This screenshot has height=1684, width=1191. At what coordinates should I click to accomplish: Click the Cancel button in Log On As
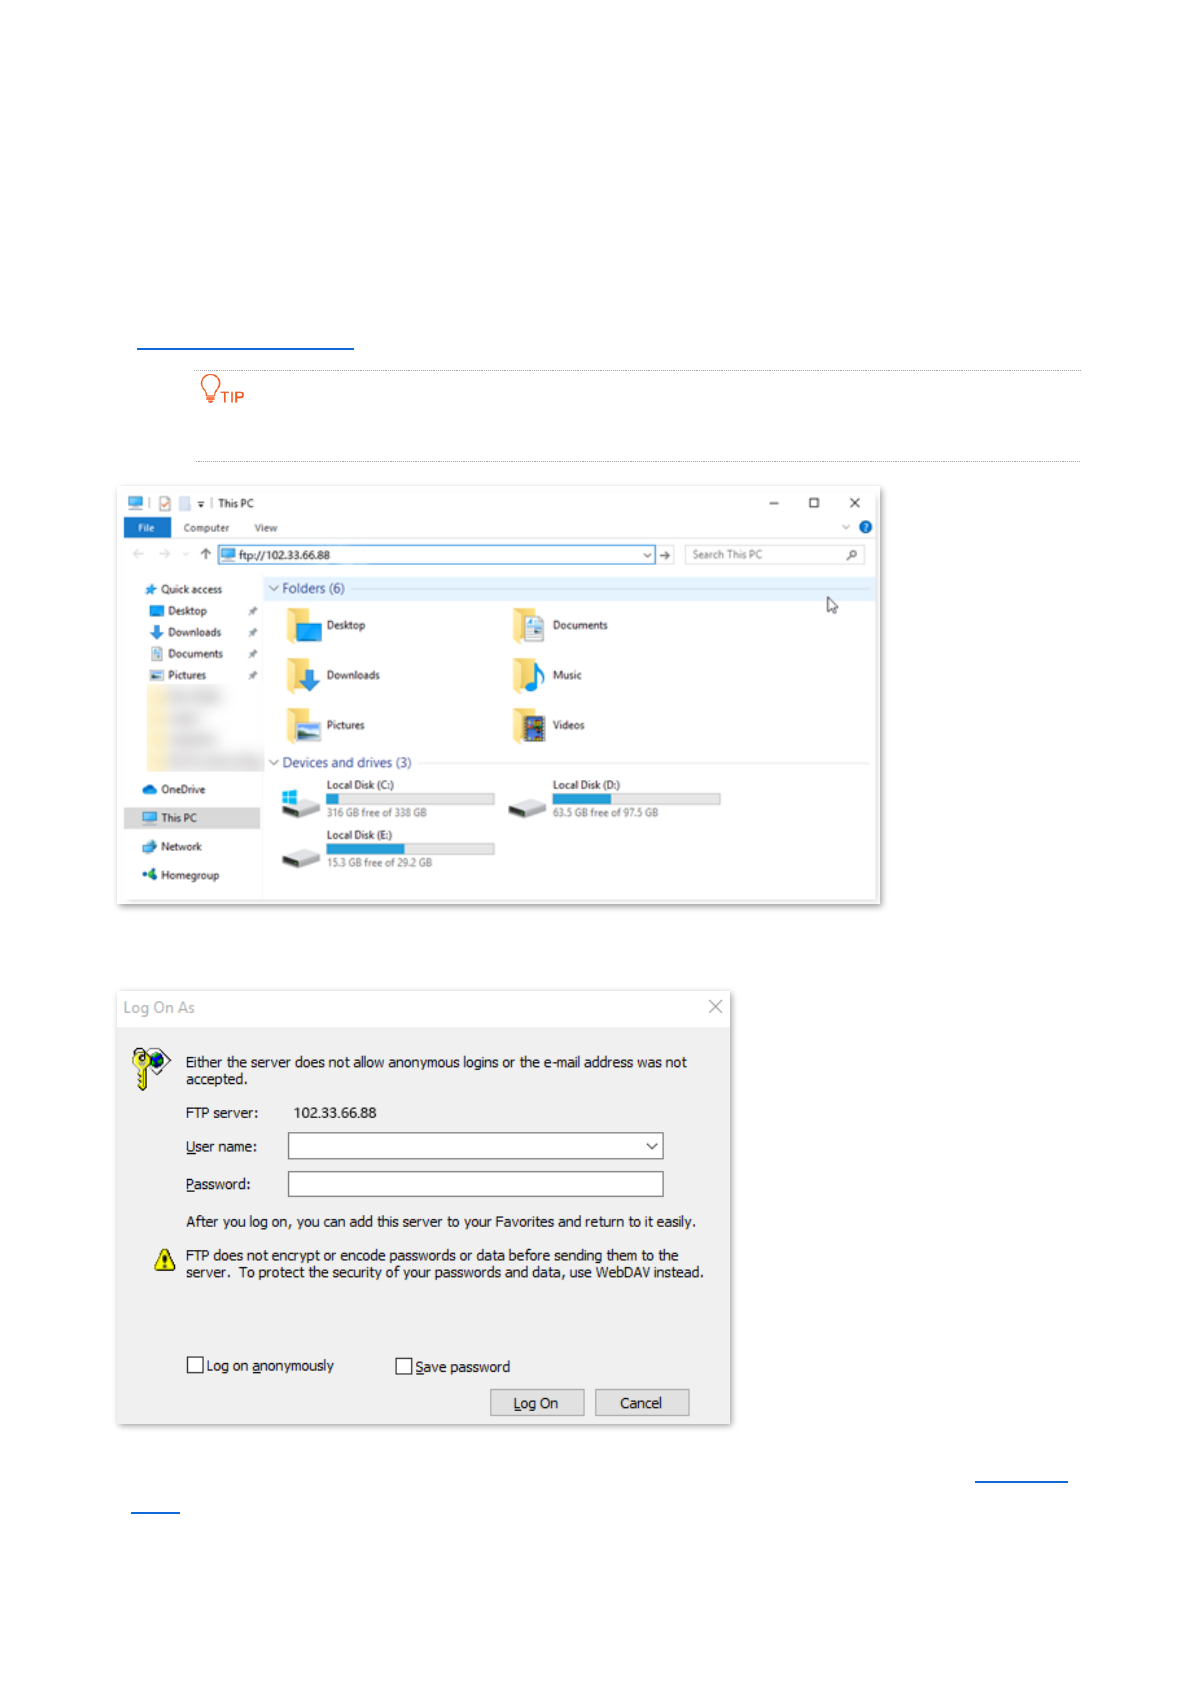tap(642, 1403)
